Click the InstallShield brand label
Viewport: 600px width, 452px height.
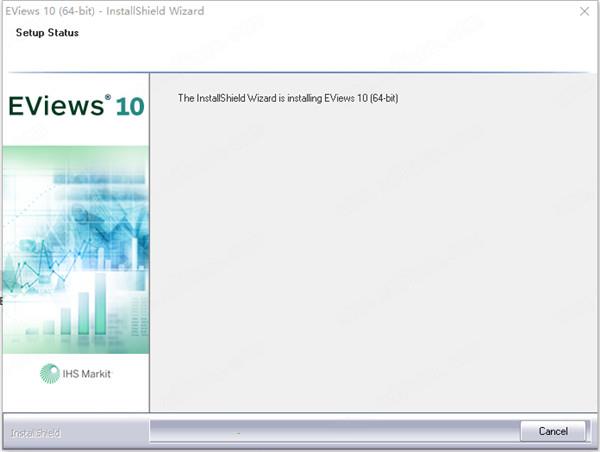36,433
